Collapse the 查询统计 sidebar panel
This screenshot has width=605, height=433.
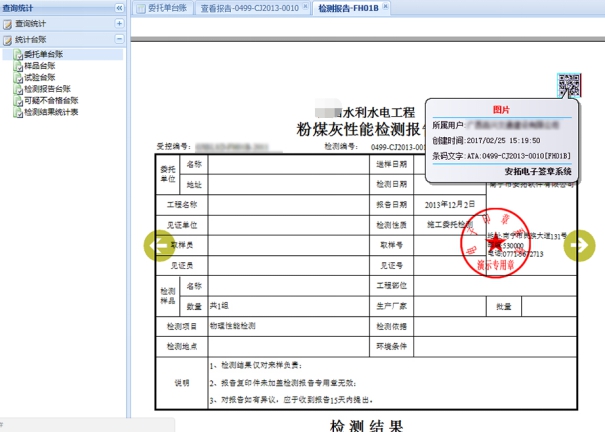point(119,7)
